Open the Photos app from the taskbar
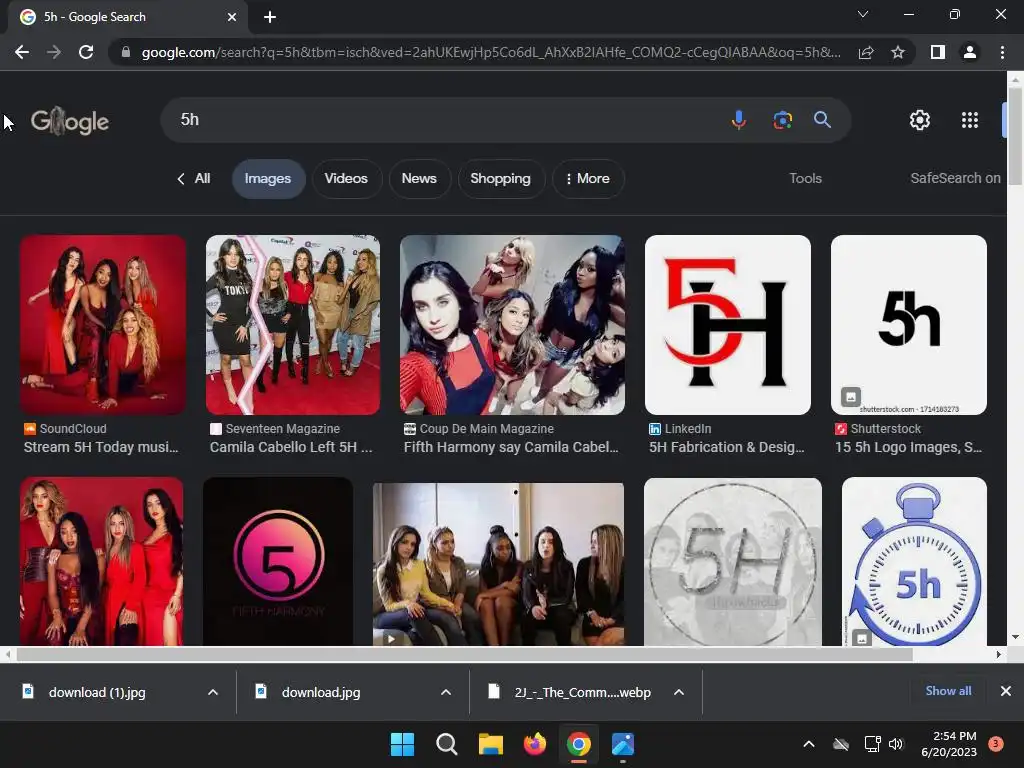The image size is (1024, 768). pyautogui.click(x=623, y=744)
